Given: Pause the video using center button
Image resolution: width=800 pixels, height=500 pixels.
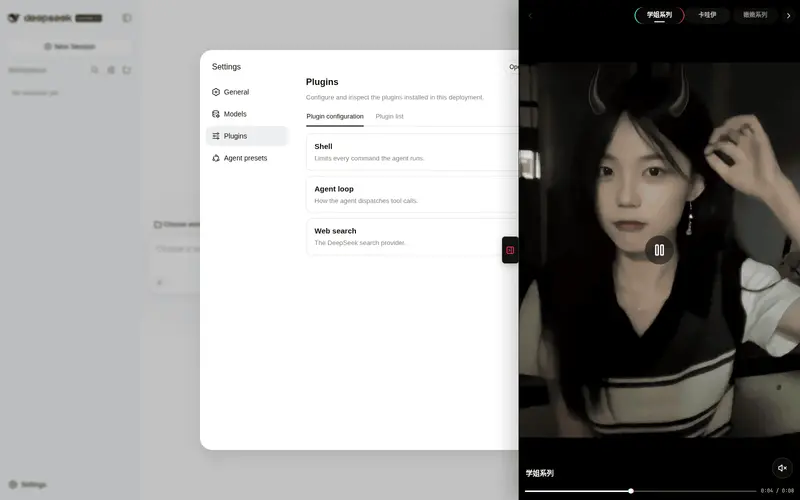Looking at the screenshot, I should point(659,250).
